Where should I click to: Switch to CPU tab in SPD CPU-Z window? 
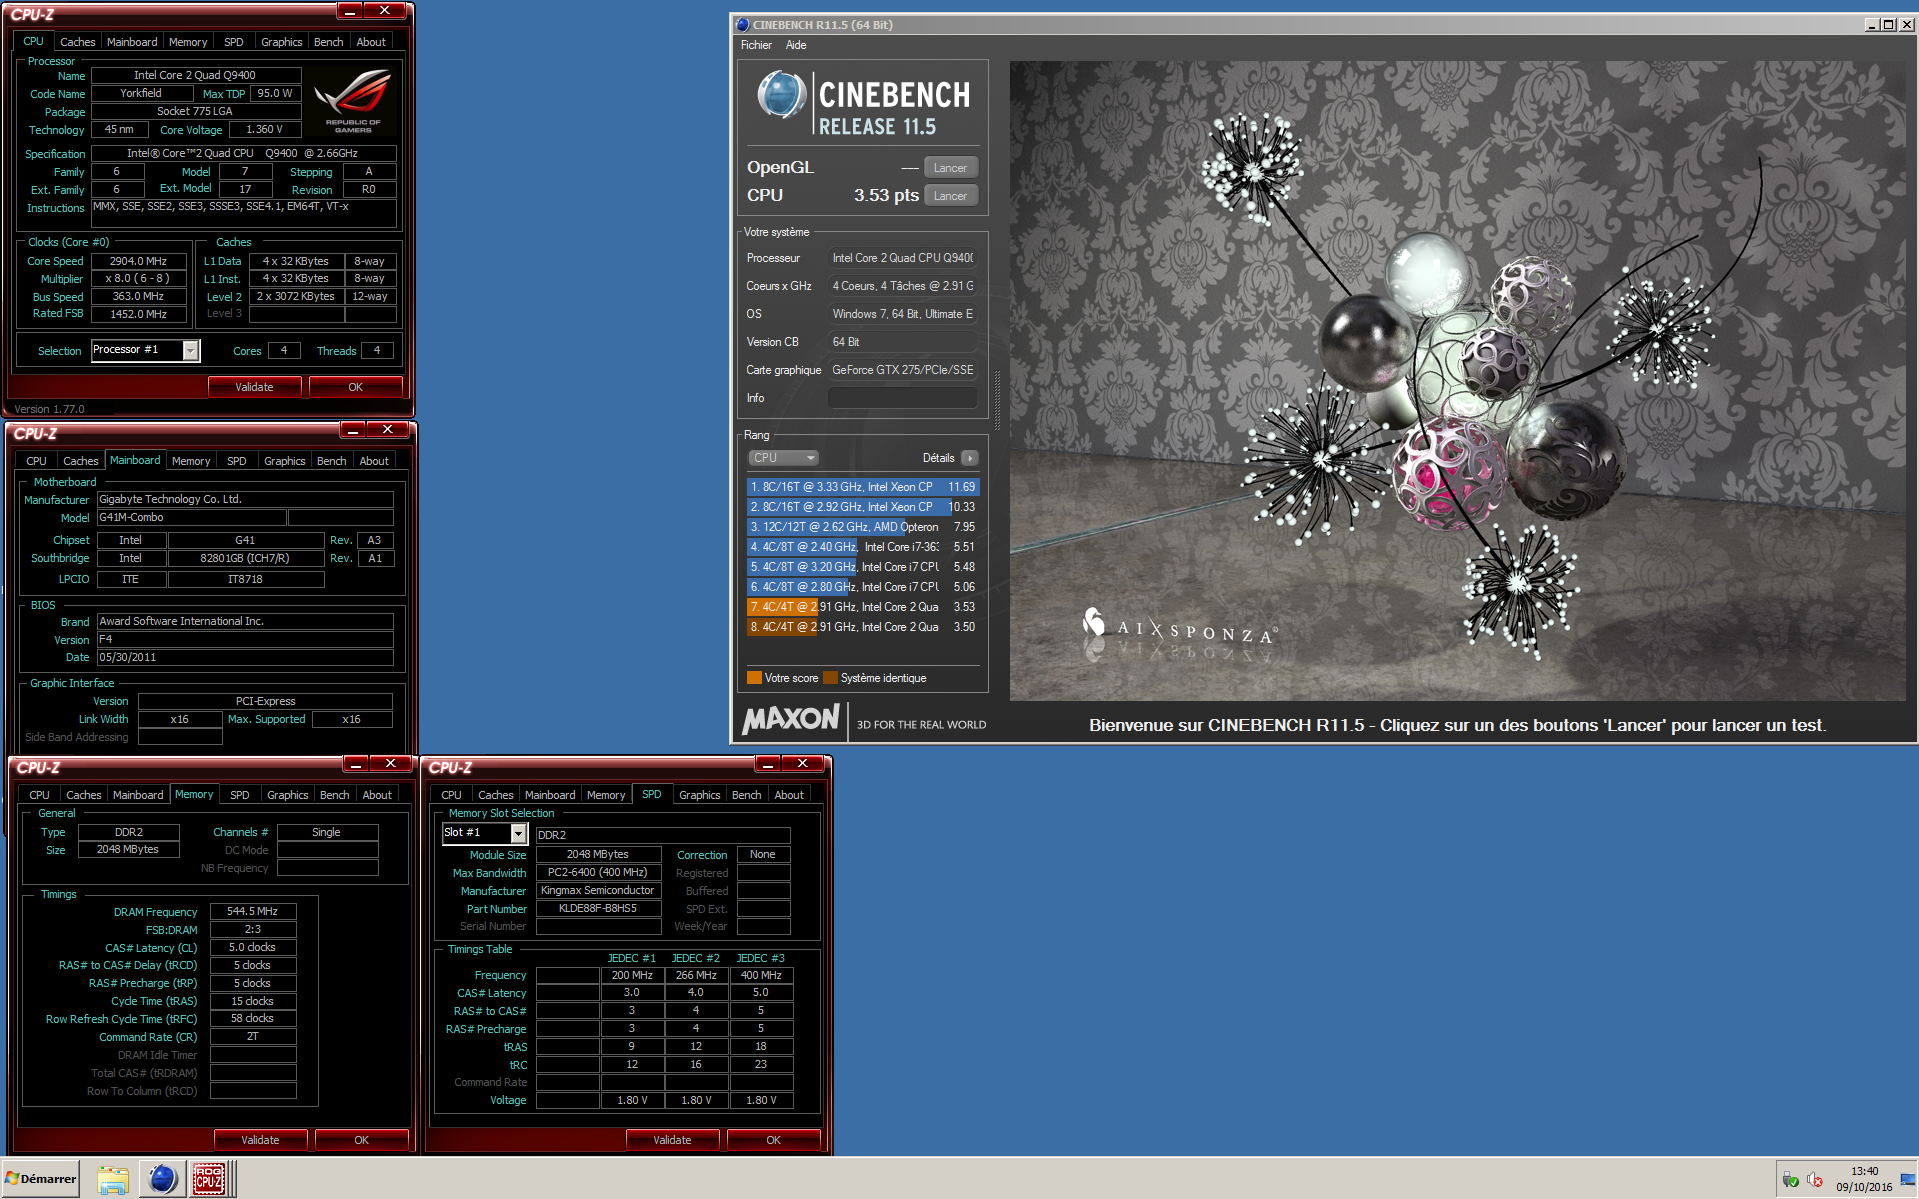pyautogui.click(x=451, y=795)
